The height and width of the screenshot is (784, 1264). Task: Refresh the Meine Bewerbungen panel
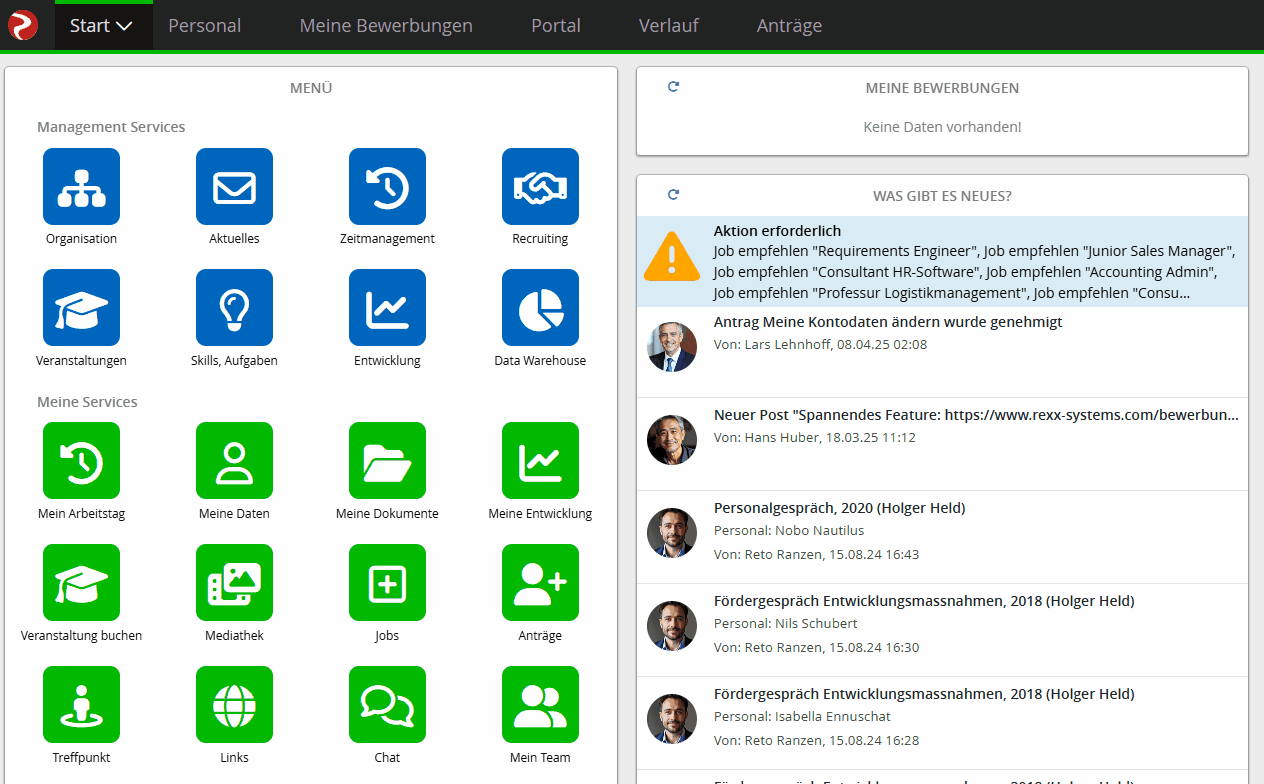tap(673, 87)
